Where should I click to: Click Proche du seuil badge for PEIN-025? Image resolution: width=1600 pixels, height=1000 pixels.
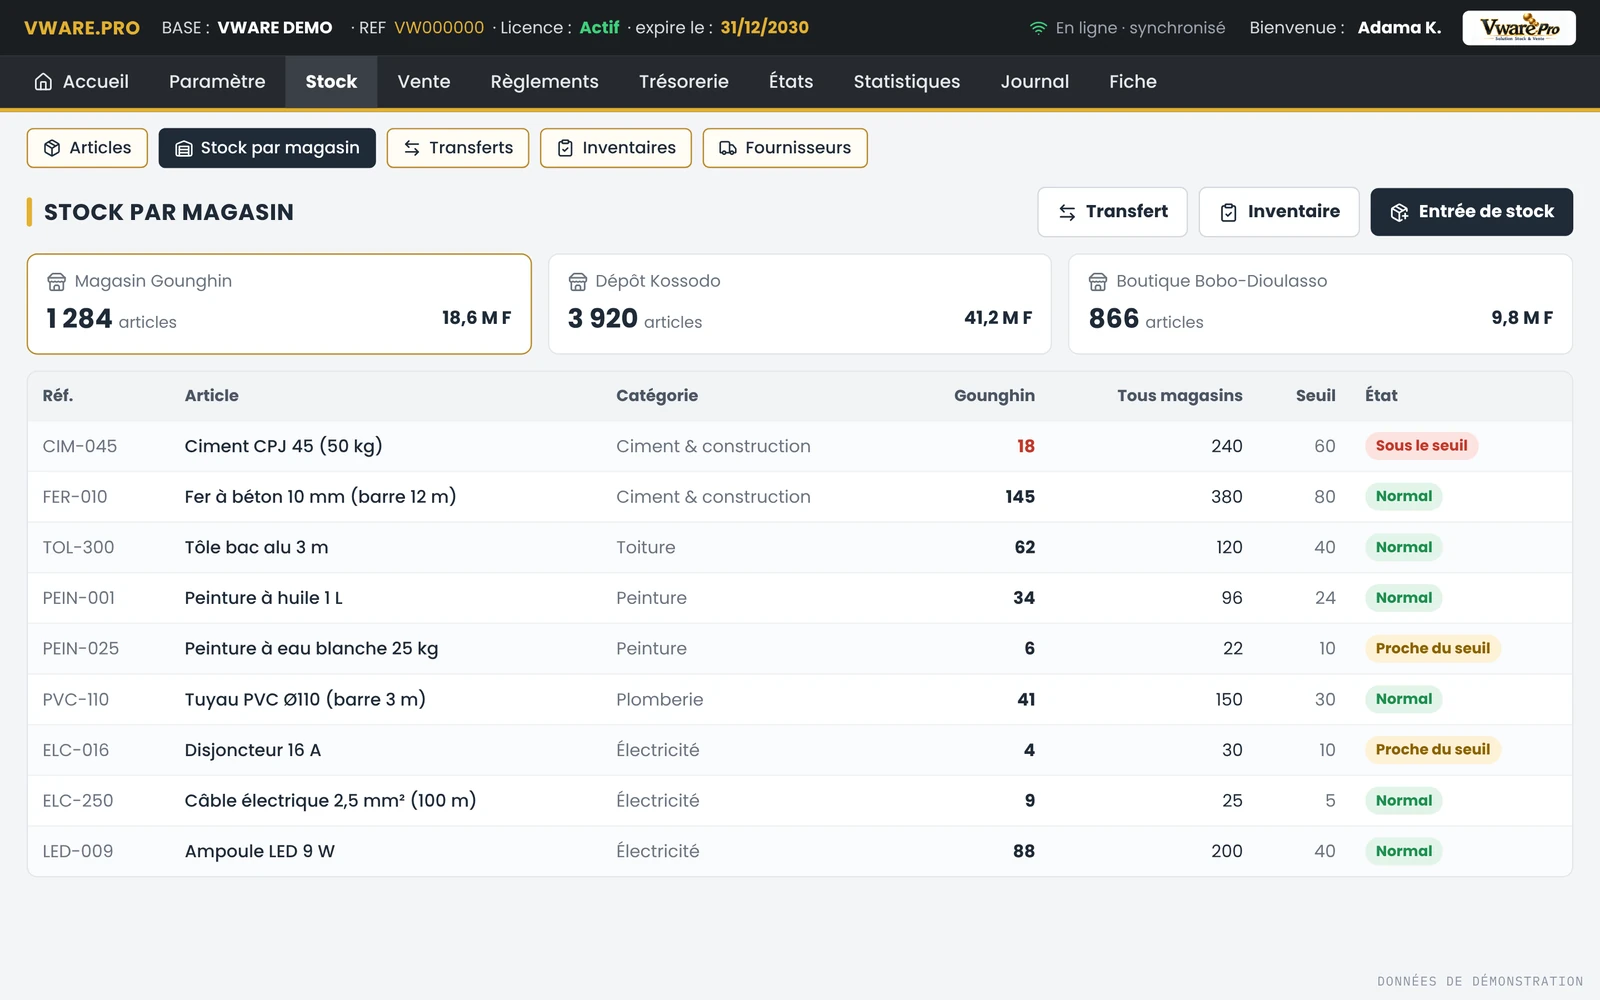point(1432,649)
